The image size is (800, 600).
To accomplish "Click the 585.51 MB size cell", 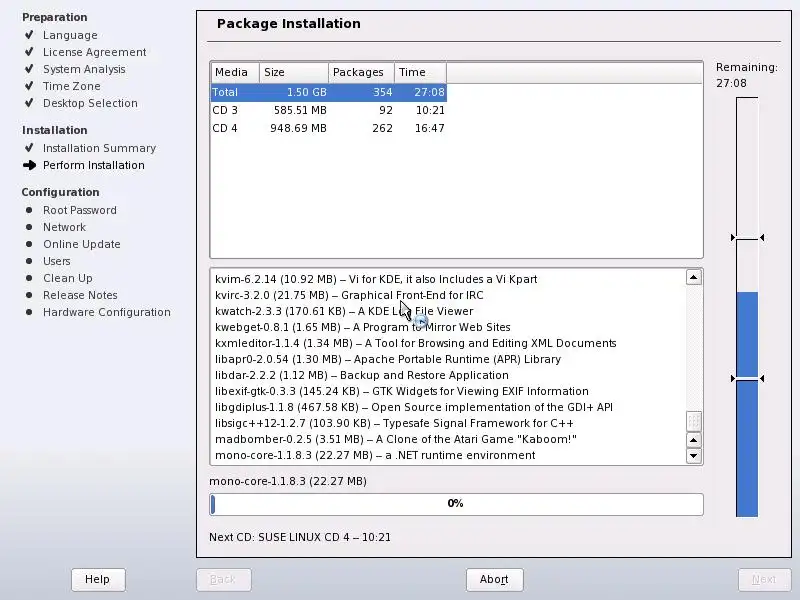I will (x=300, y=110).
